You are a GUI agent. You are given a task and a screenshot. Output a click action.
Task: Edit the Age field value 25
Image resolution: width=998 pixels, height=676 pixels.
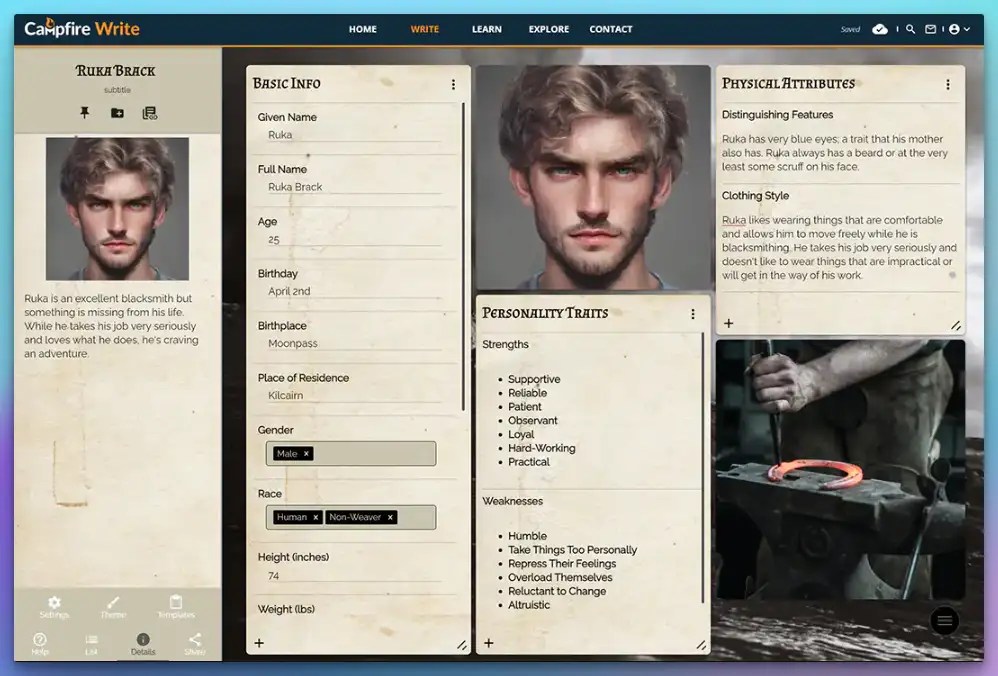click(x=354, y=240)
